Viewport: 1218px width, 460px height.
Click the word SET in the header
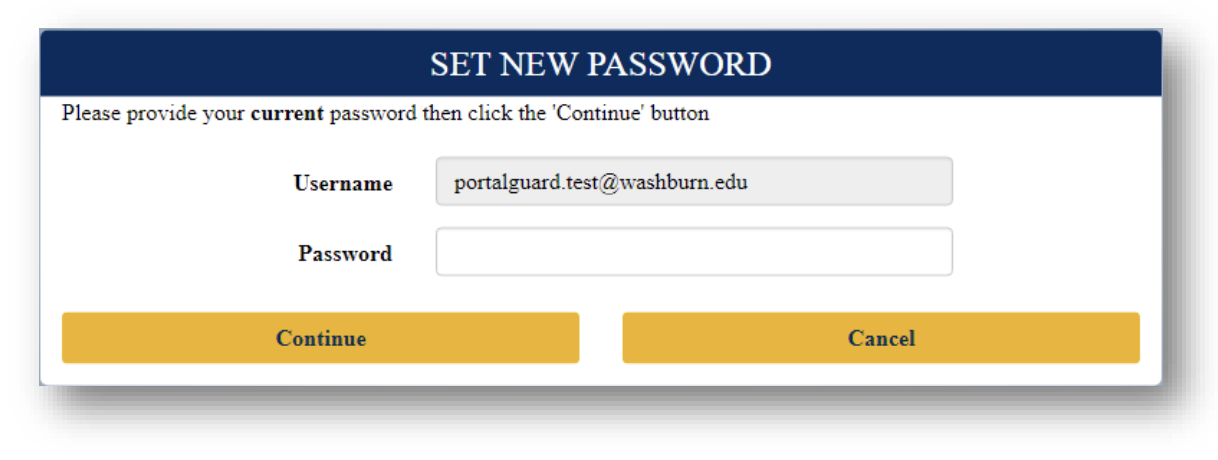(x=456, y=64)
